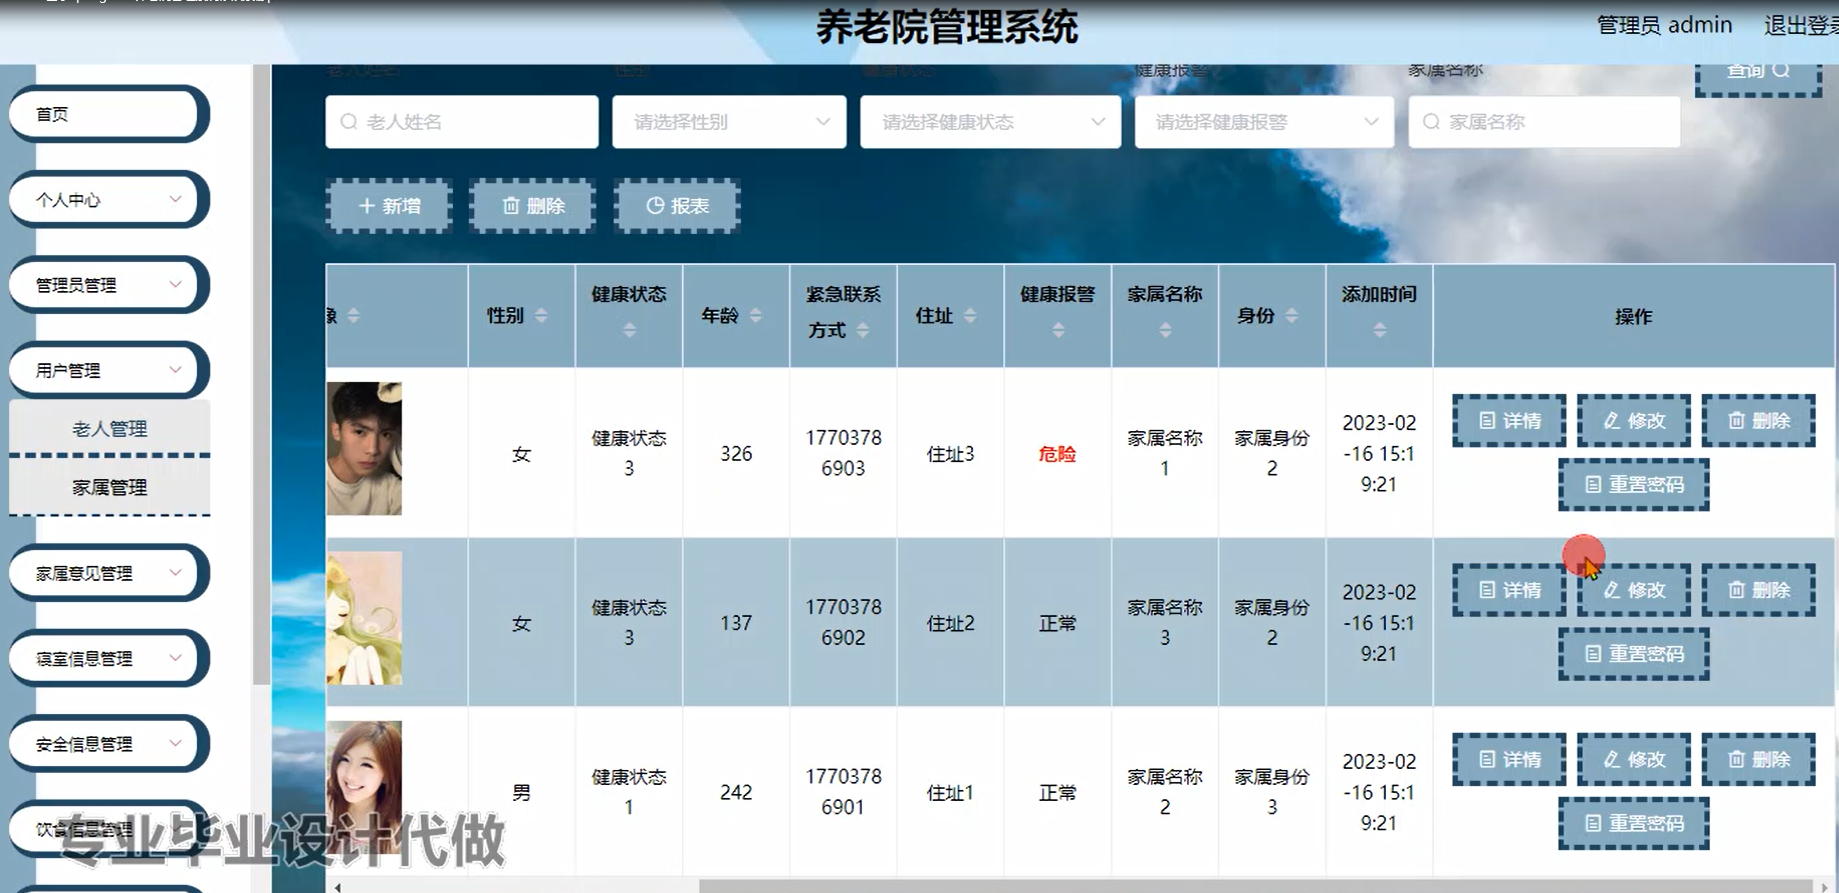Image resolution: width=1839 pixels, height=893 pixels.
Task: Expand the 寝室信息管理 sidebar menu
Action: (107, 659)
